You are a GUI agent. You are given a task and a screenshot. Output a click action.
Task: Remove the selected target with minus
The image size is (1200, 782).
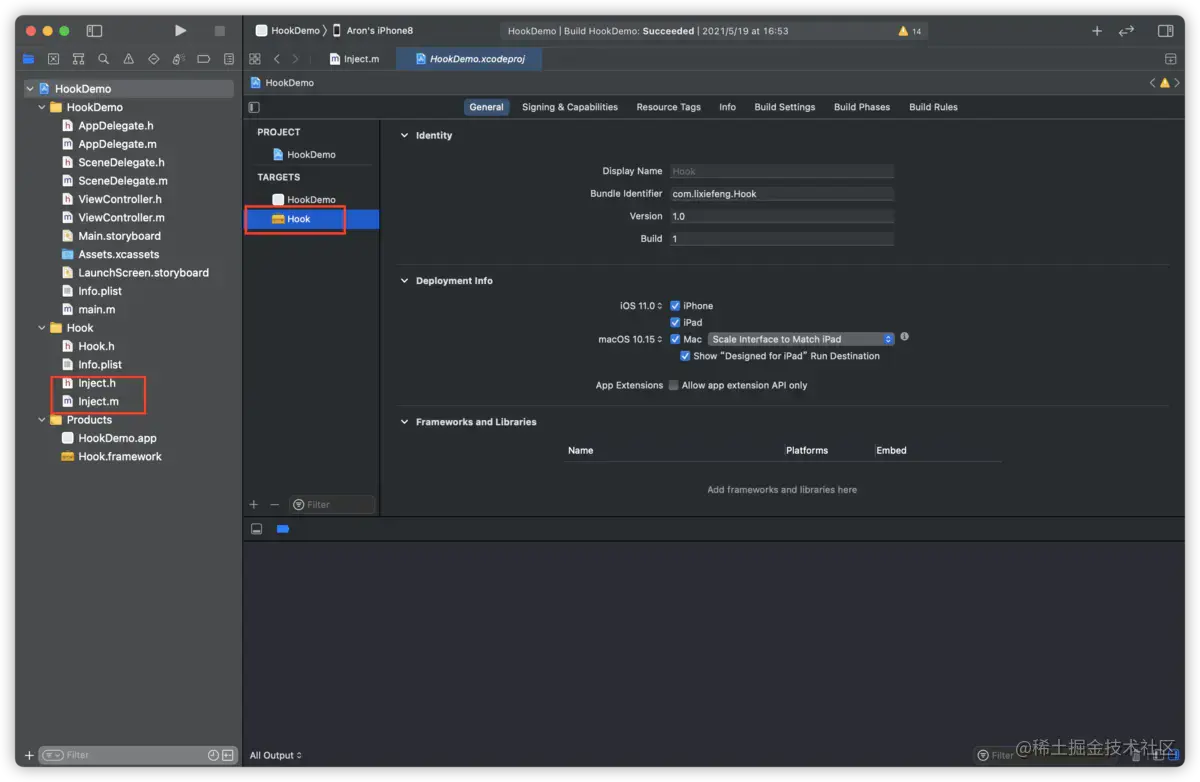pyautogui.click(x=275, y=505)
